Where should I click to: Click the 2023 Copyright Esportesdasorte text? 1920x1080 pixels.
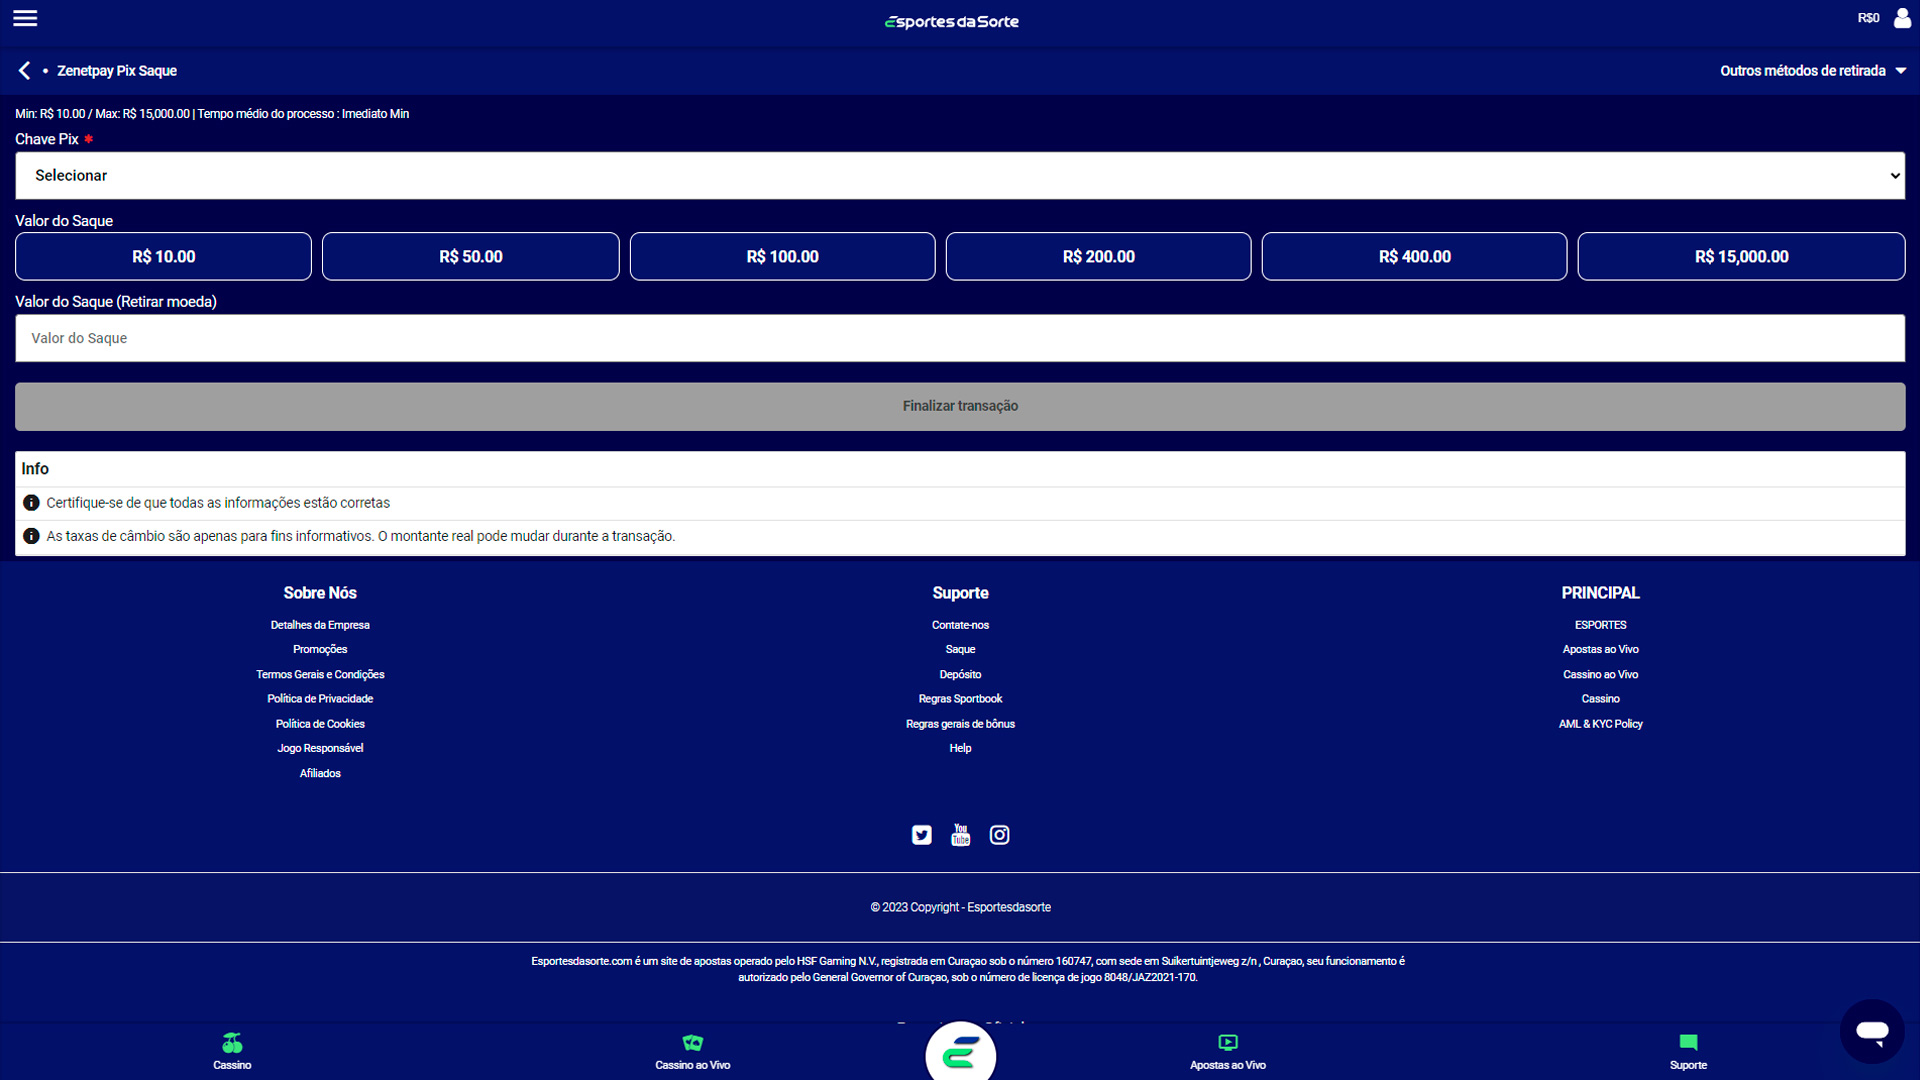[960, 908]
